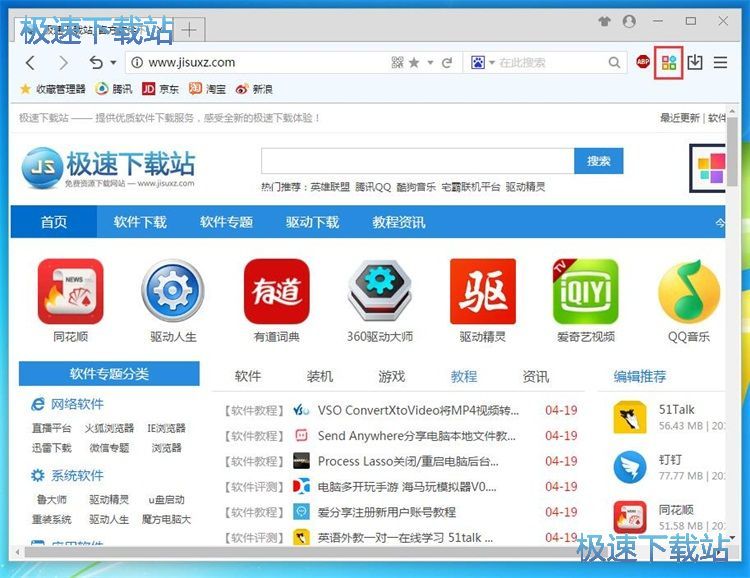Open the hamburger main menu

click(x=720, y=63)
